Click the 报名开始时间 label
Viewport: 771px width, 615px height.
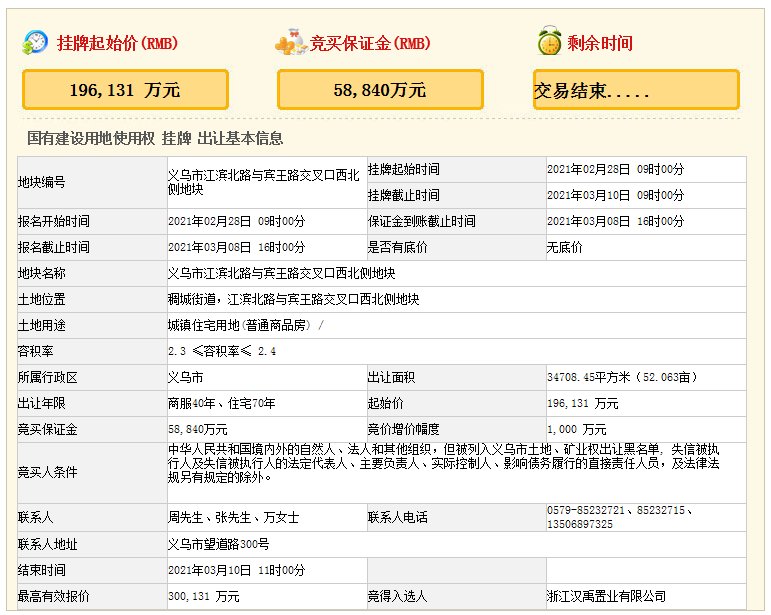point(54,221)
